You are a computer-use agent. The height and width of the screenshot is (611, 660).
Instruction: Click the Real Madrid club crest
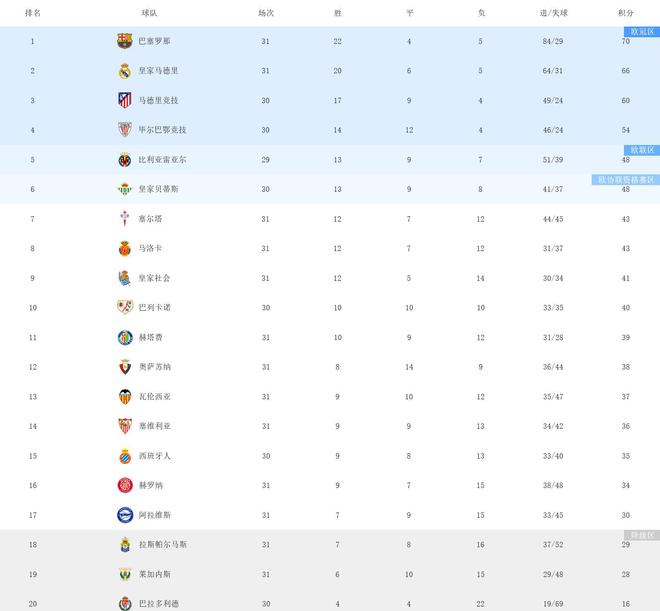point(124,71)
